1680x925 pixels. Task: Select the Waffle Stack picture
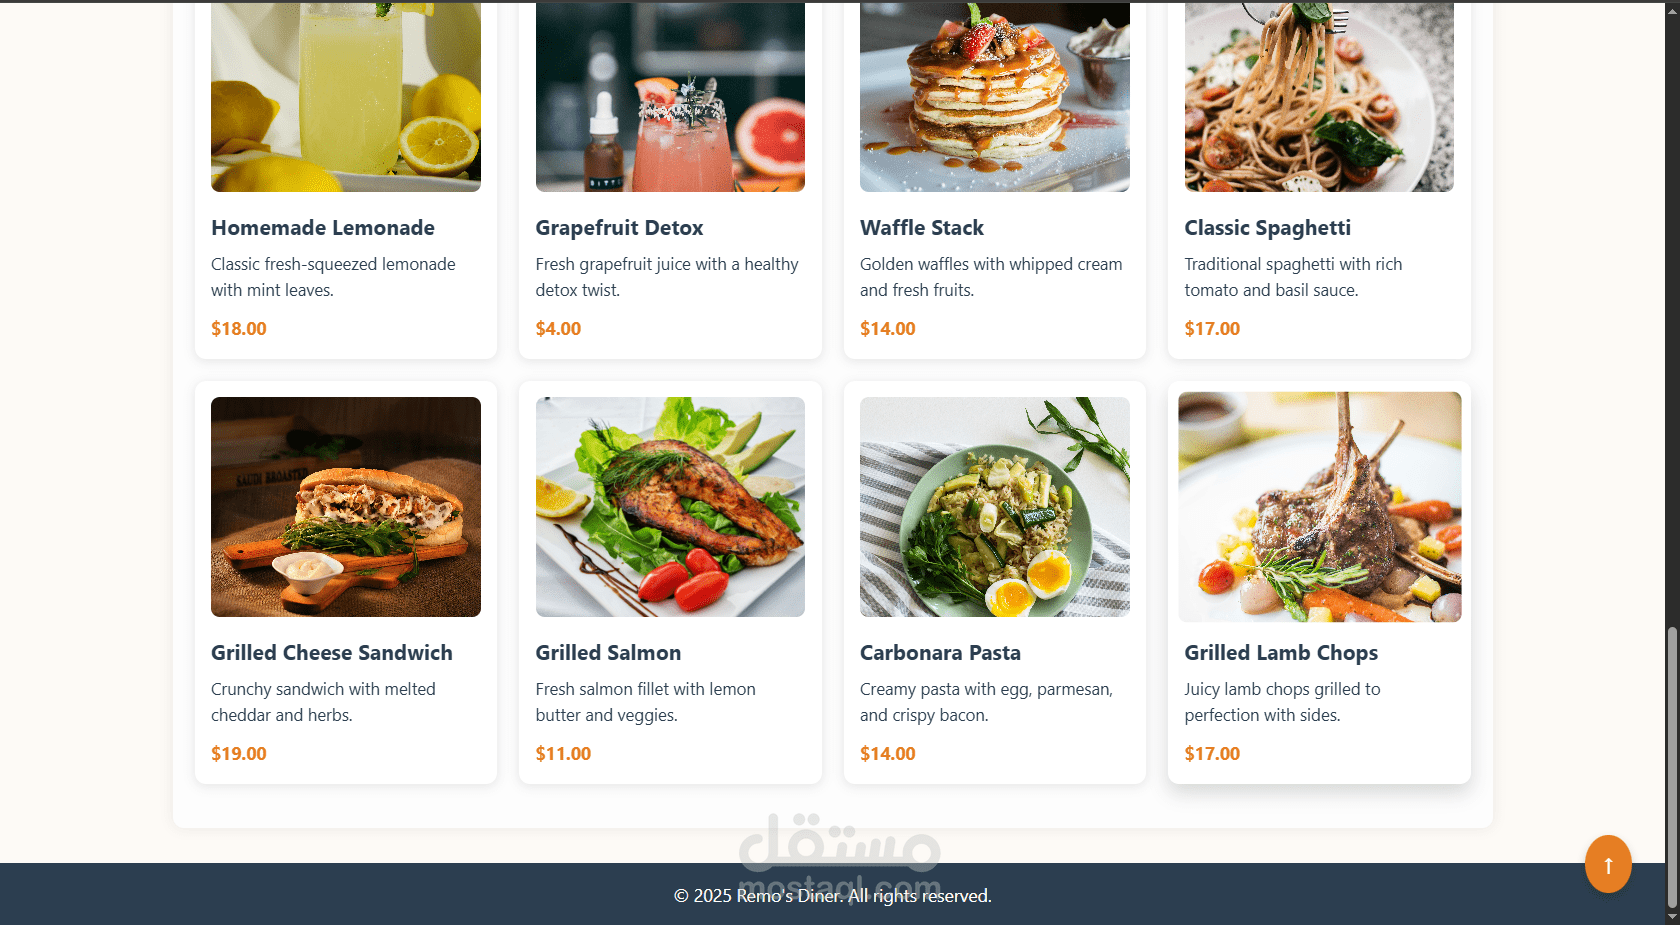pos(995,96)
